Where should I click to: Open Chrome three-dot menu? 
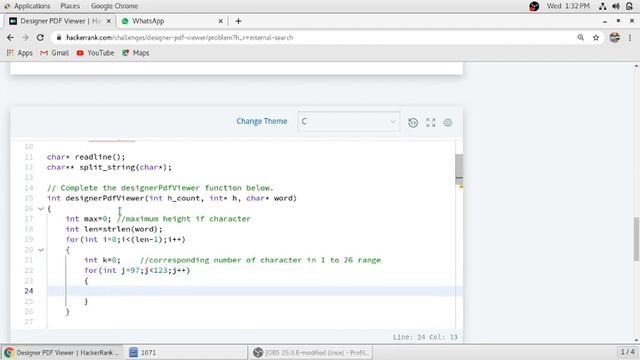(x=630, y=38)
